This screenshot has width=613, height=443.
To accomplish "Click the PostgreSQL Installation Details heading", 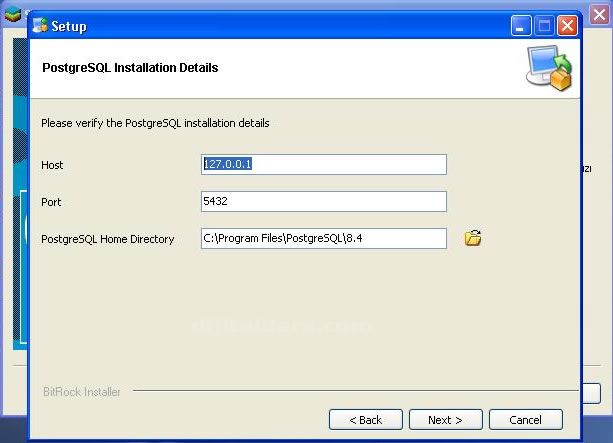I will (x=130, y=68).
